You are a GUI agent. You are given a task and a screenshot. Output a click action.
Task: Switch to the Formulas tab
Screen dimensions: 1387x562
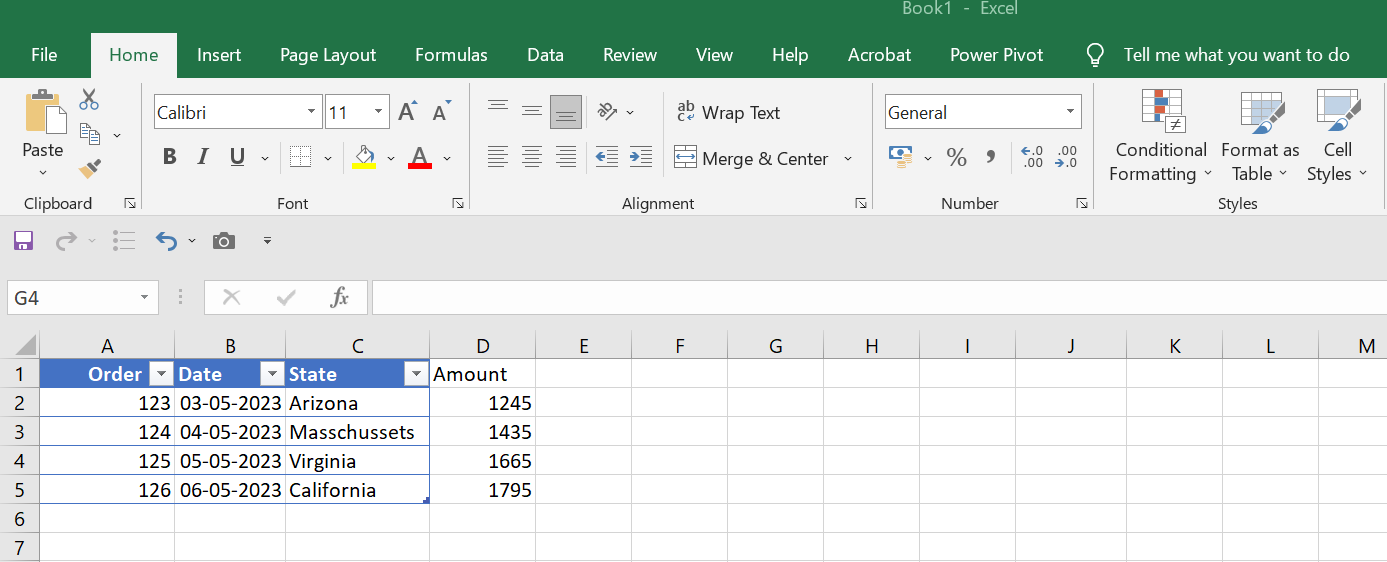(x=451, y=55)
